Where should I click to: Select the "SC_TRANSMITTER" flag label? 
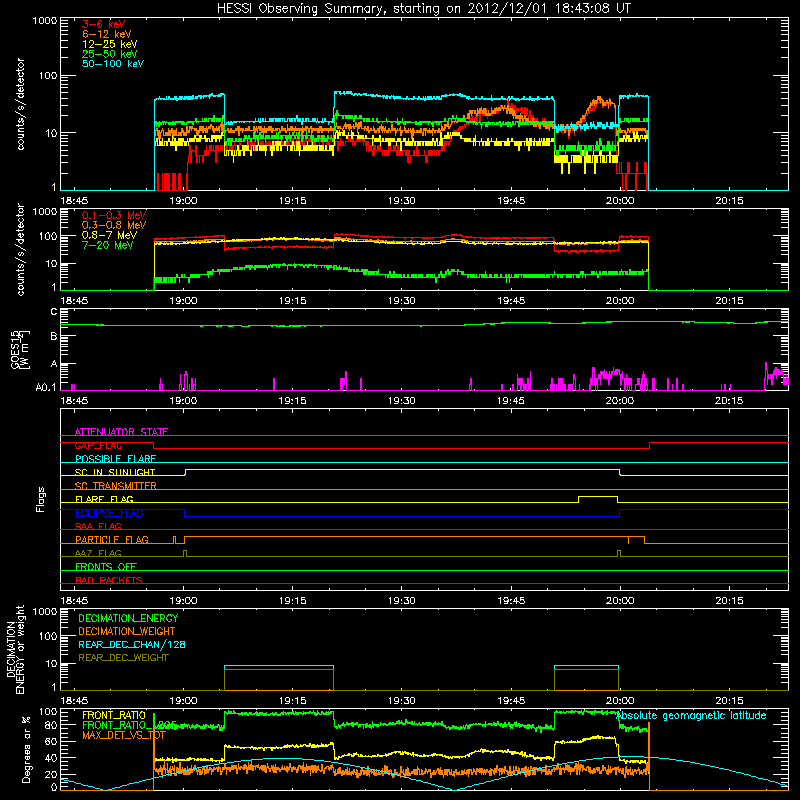115,486
